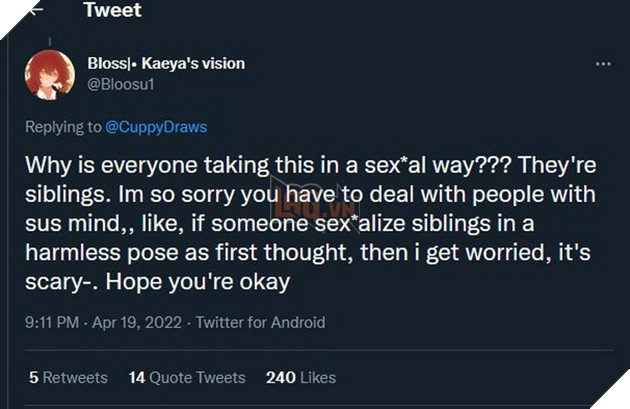The image size is (630, 409).
Task: View the 5 Retweets list
Action: (x=68, y=377)
